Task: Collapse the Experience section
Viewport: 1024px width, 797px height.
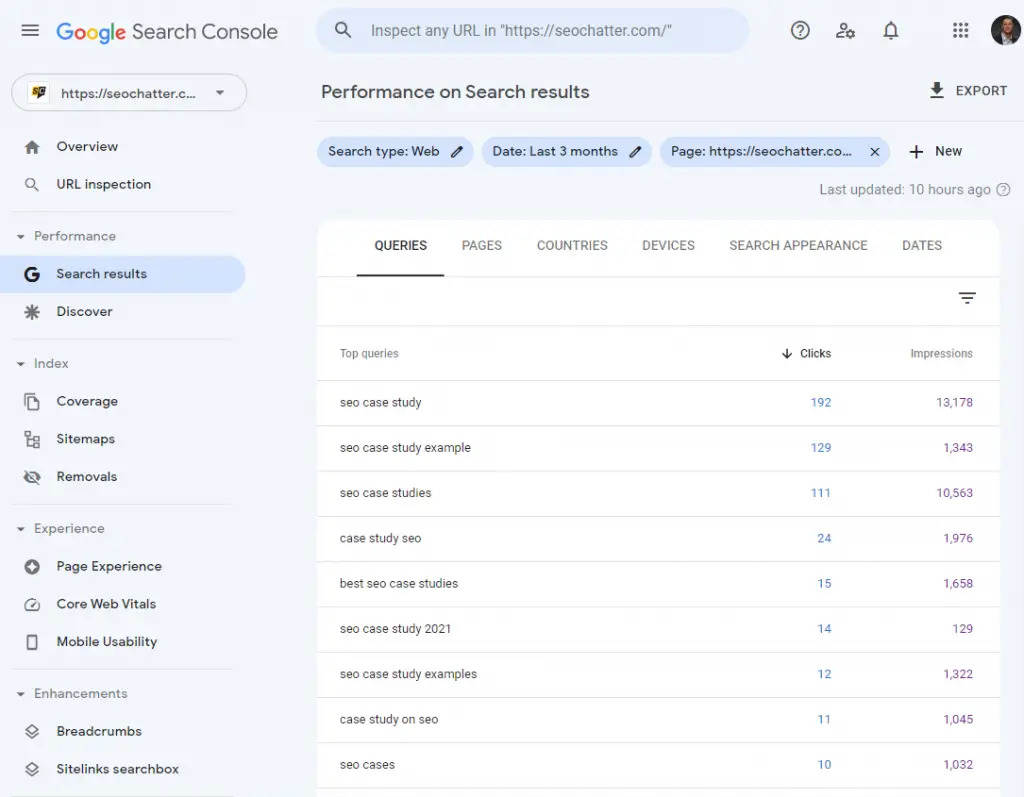Action: click(20, 529)
